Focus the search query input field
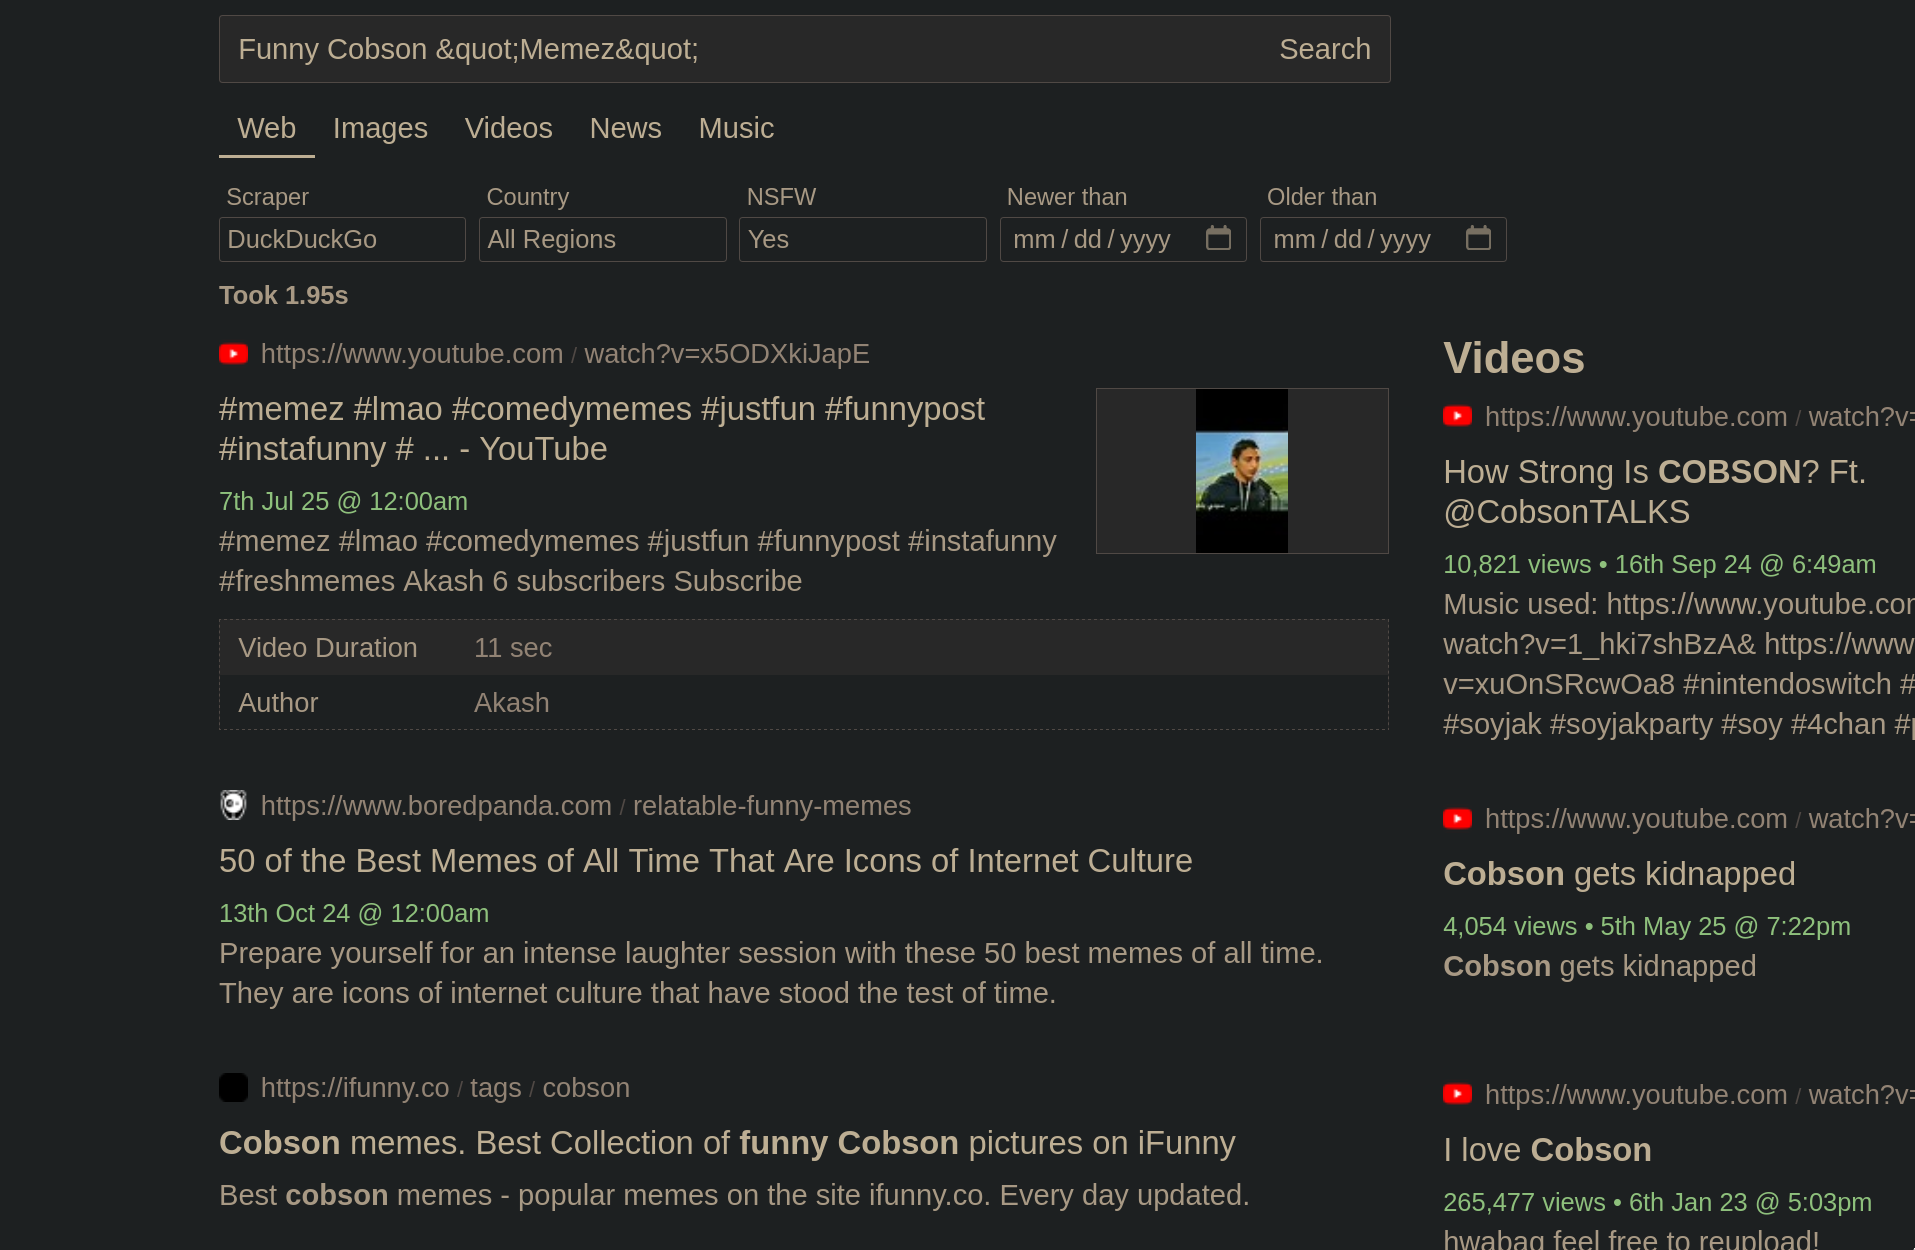This screenshot has width=1915, height=1250. coord(740,49)
